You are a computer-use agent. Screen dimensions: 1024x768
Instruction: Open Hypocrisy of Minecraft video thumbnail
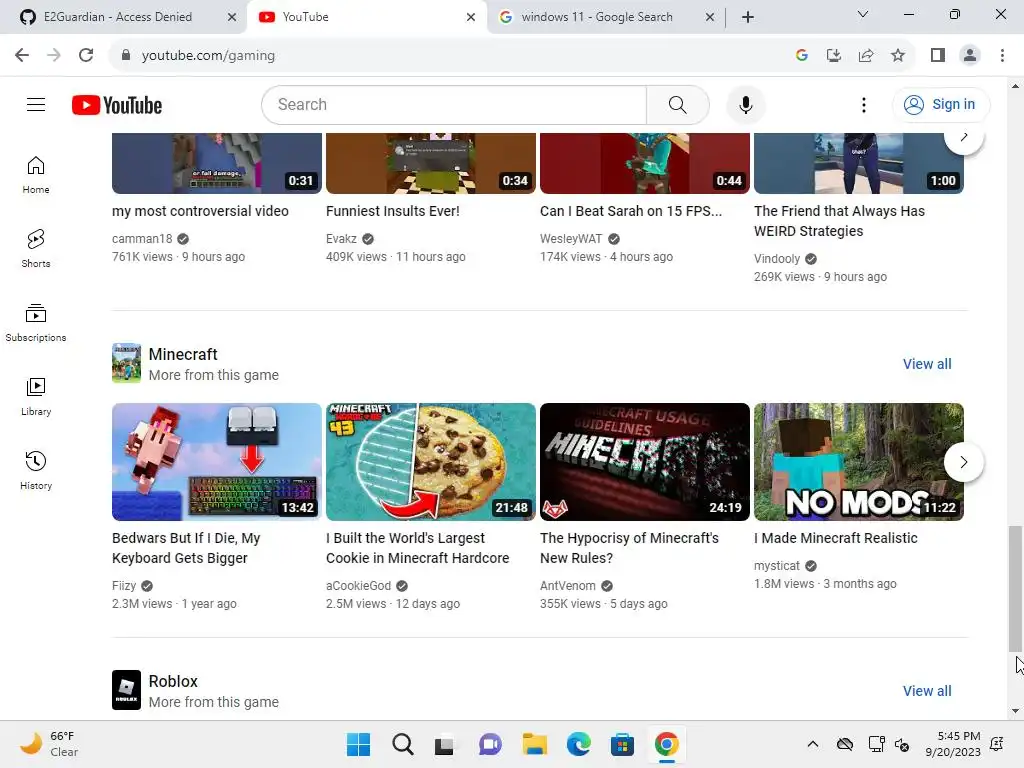(645, 462)
